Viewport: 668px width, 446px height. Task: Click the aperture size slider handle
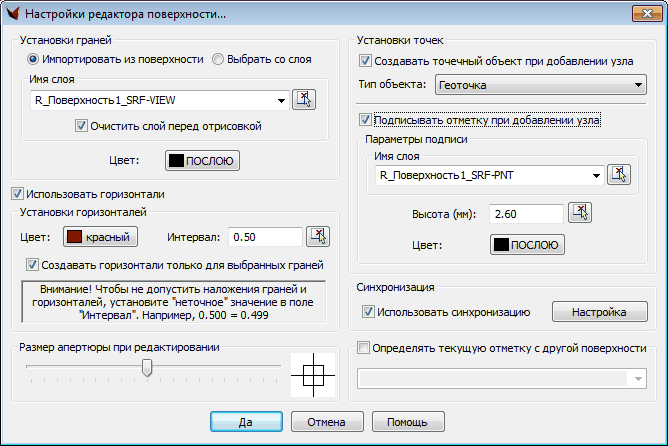point(147,368)
